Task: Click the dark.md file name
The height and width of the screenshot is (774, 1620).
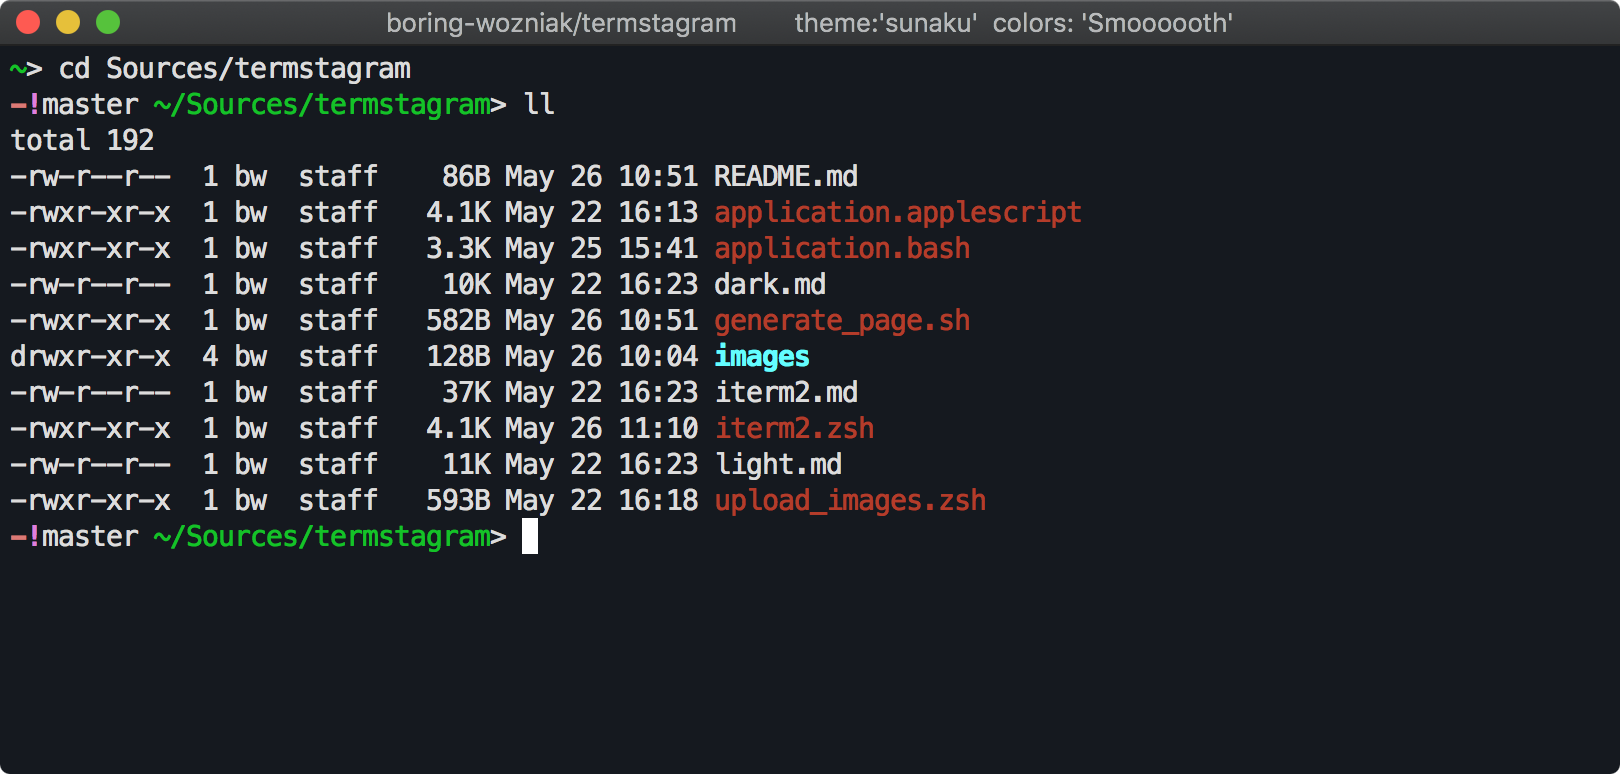Action: pos(769,285)
